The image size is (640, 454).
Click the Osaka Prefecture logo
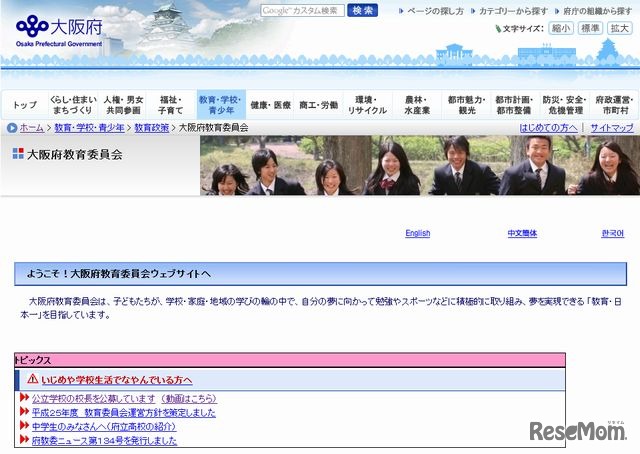coord(58,28)
